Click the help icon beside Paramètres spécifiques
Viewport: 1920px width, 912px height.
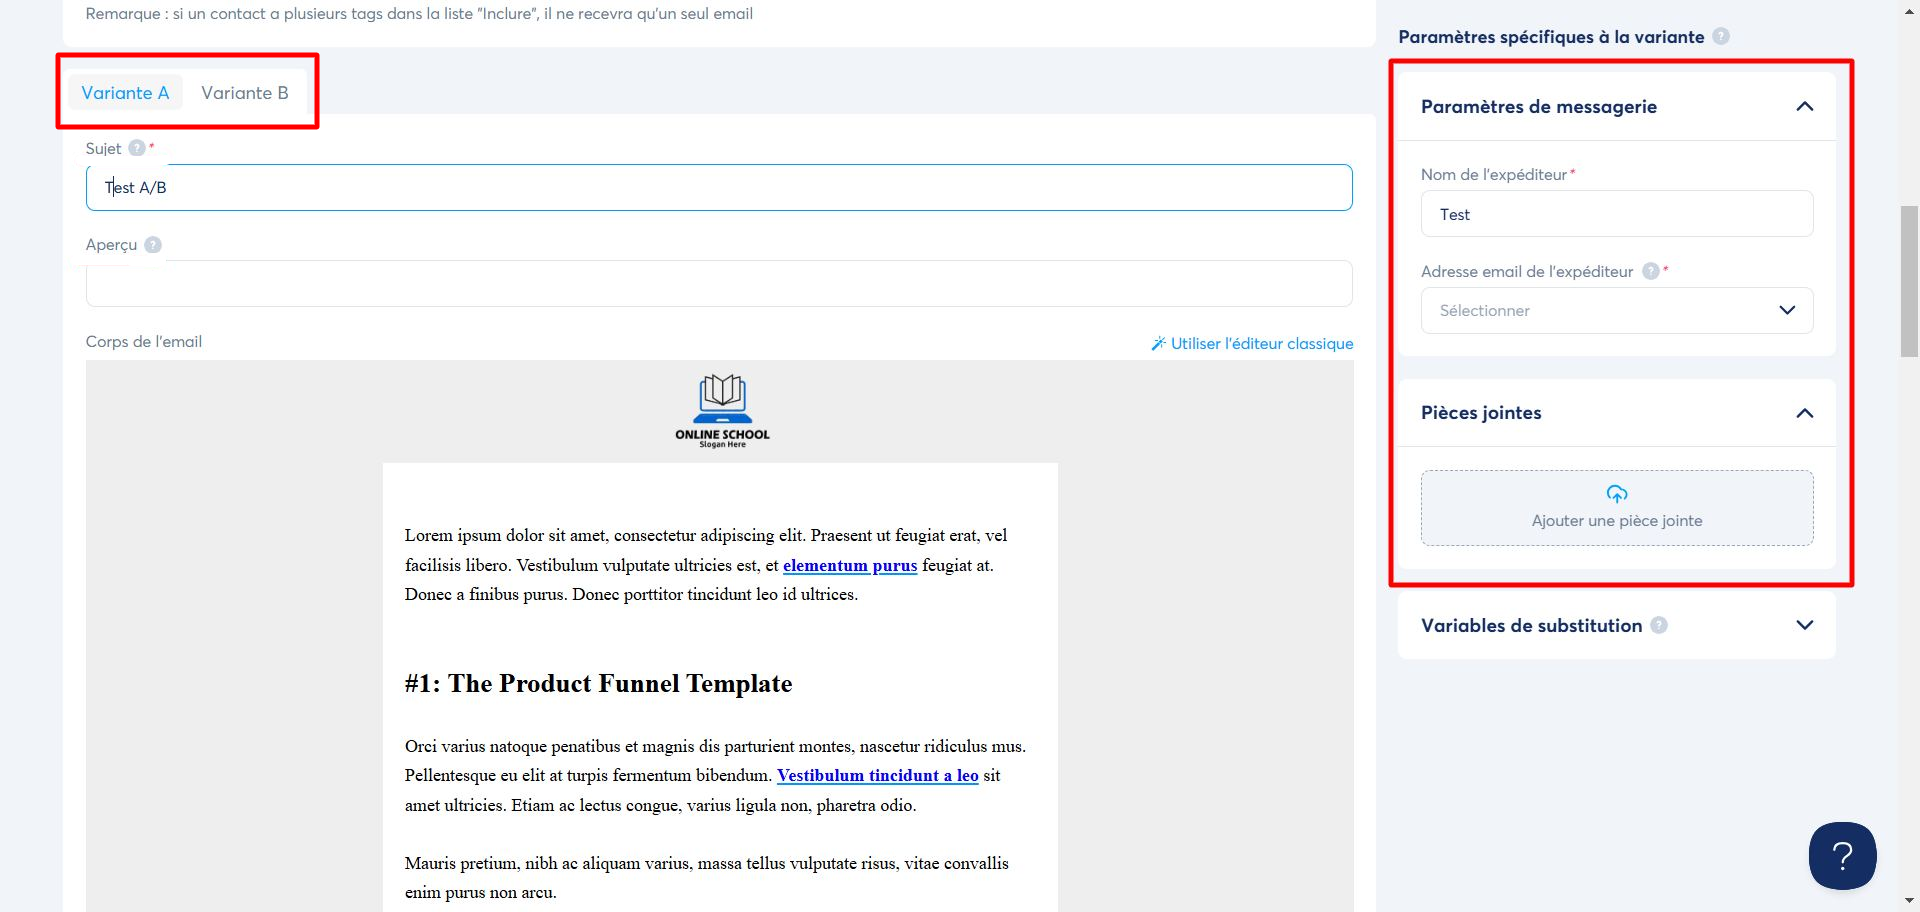click(1721, 36)
